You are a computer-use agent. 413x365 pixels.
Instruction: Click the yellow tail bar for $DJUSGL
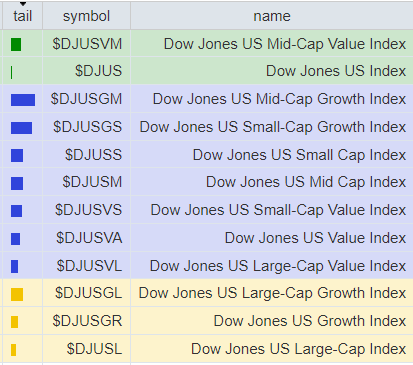click(x=17, y=294)
